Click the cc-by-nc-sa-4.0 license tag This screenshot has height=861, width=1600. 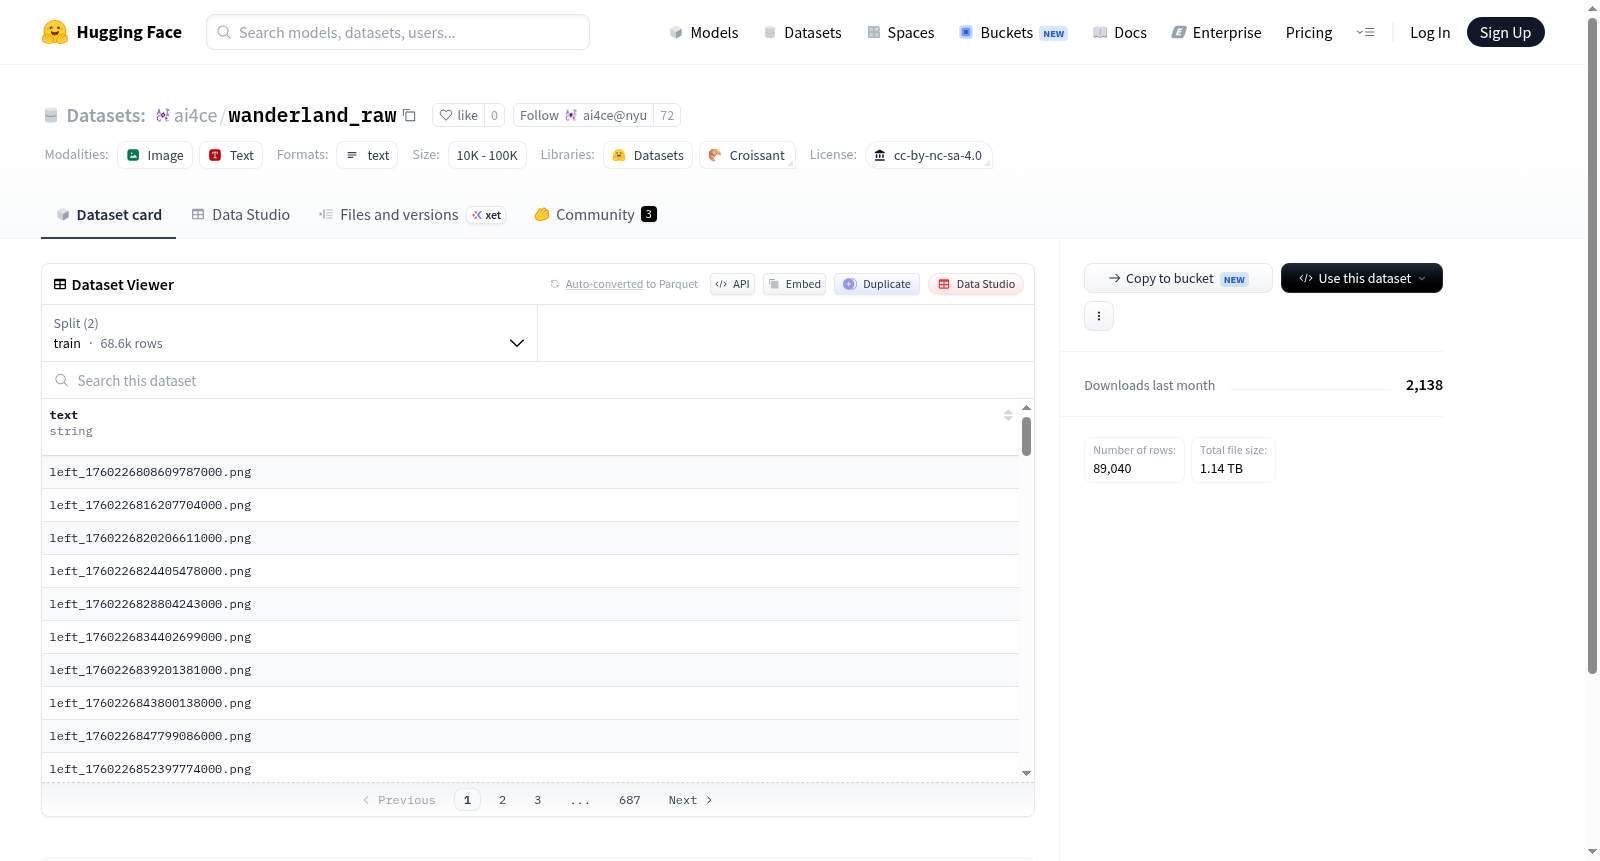coord(928,155)
